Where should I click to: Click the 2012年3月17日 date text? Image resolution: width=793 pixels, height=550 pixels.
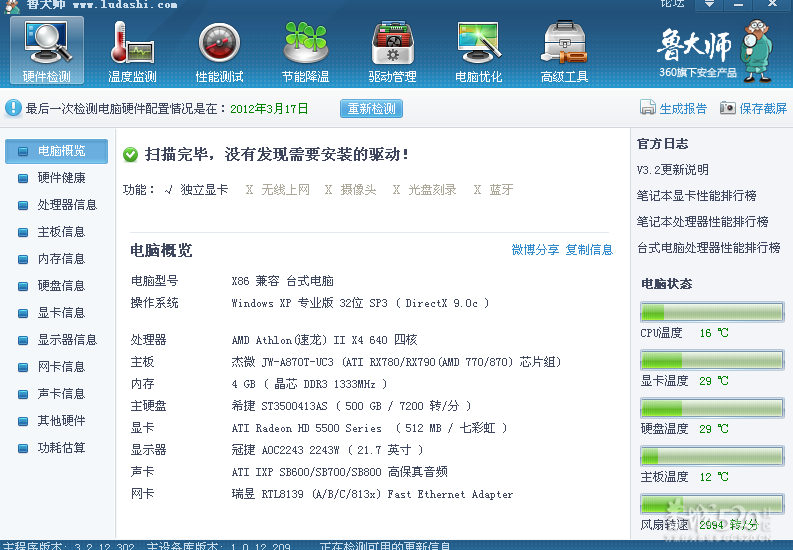pos(269,109)
